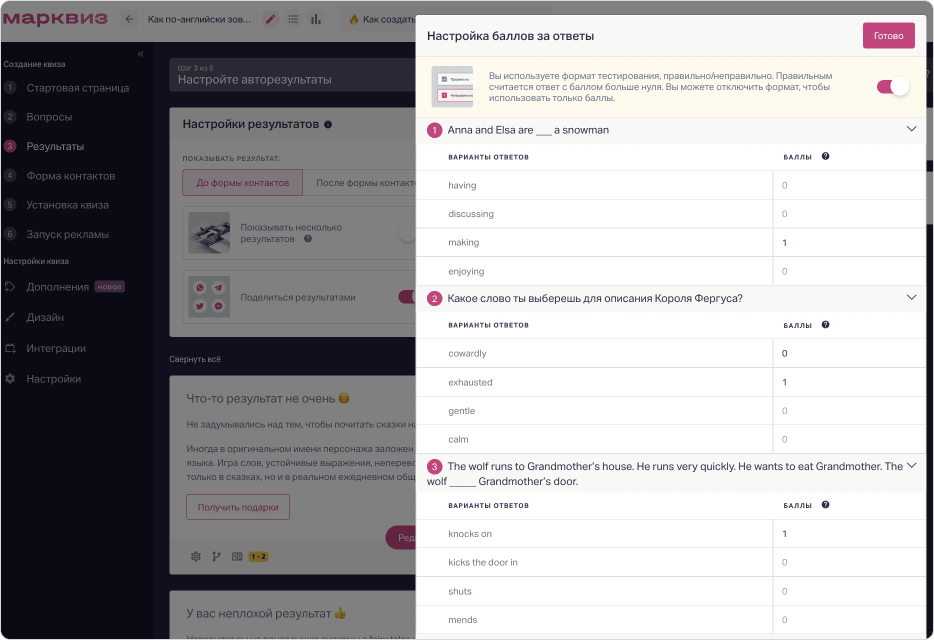Click help icon next to first Баллы header
934x640 pixels.
tap(825, 156)
